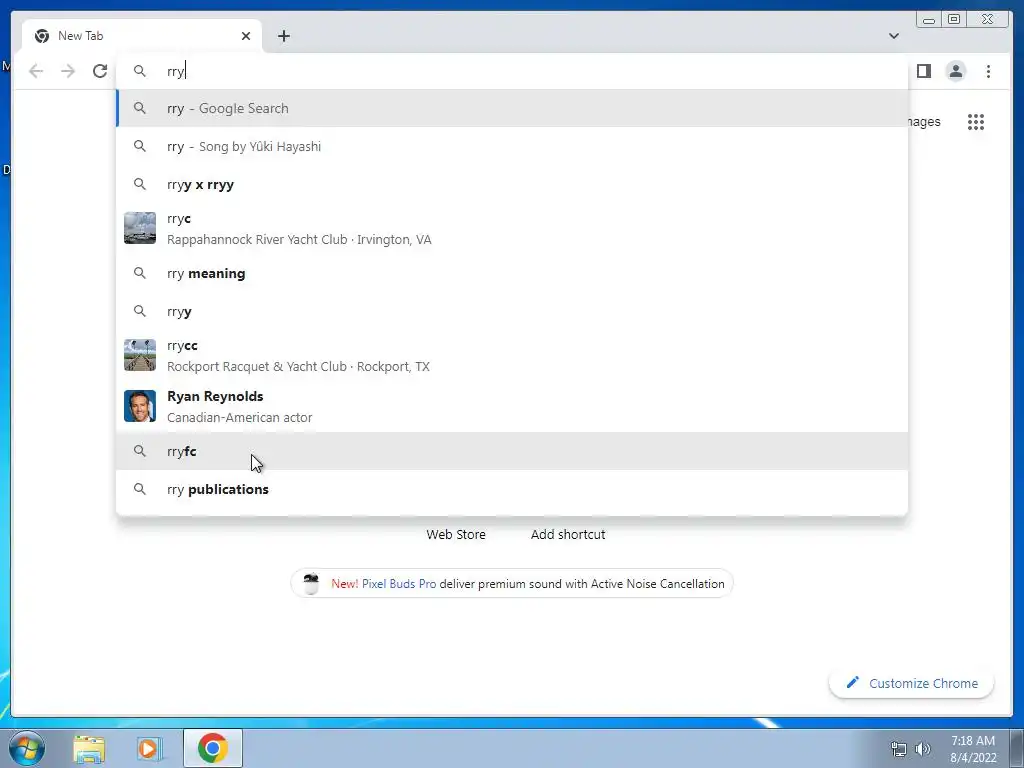
Task: Open a new tab with plus button
Action: click(x=283, y=36)
